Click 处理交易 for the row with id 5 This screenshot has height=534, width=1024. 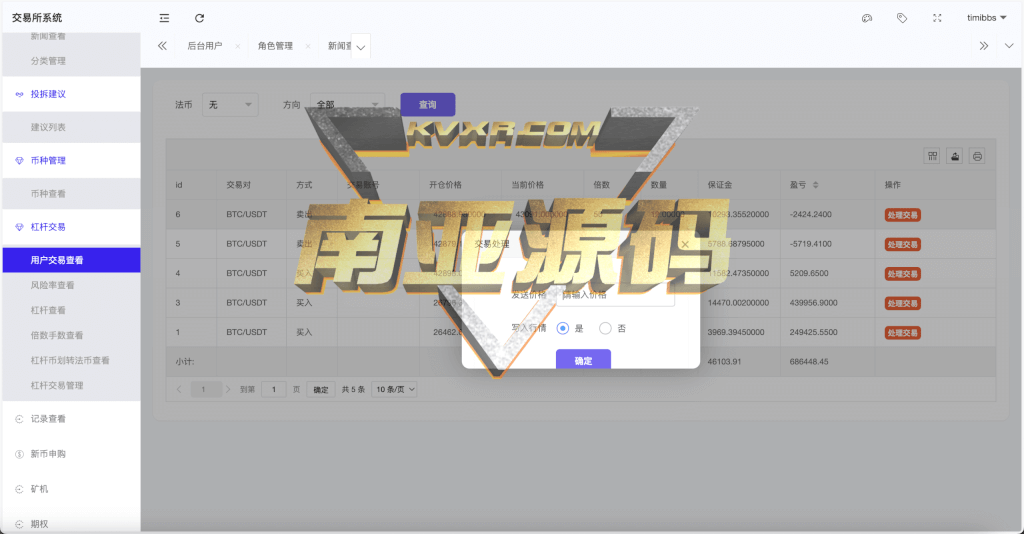[x=903, y=244]
